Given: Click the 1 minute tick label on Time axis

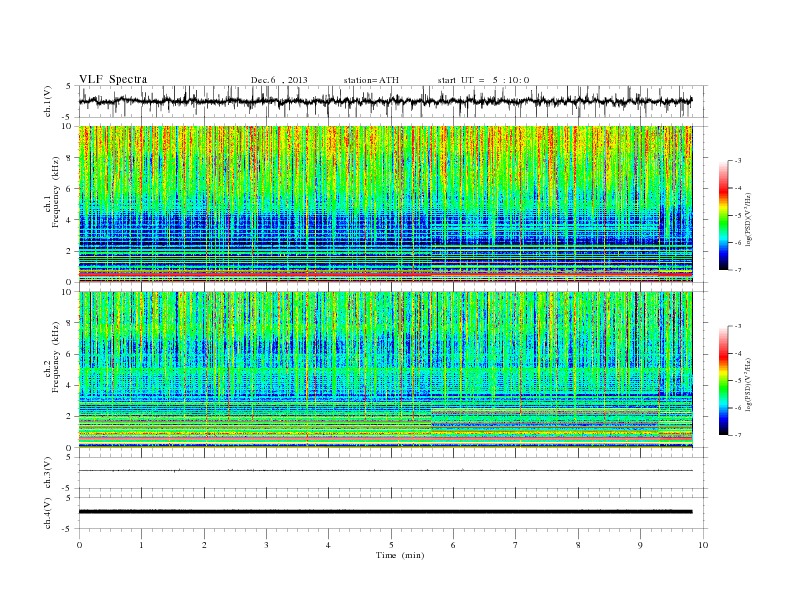Looking at the screenshot, I should click(x=141, y=545).
